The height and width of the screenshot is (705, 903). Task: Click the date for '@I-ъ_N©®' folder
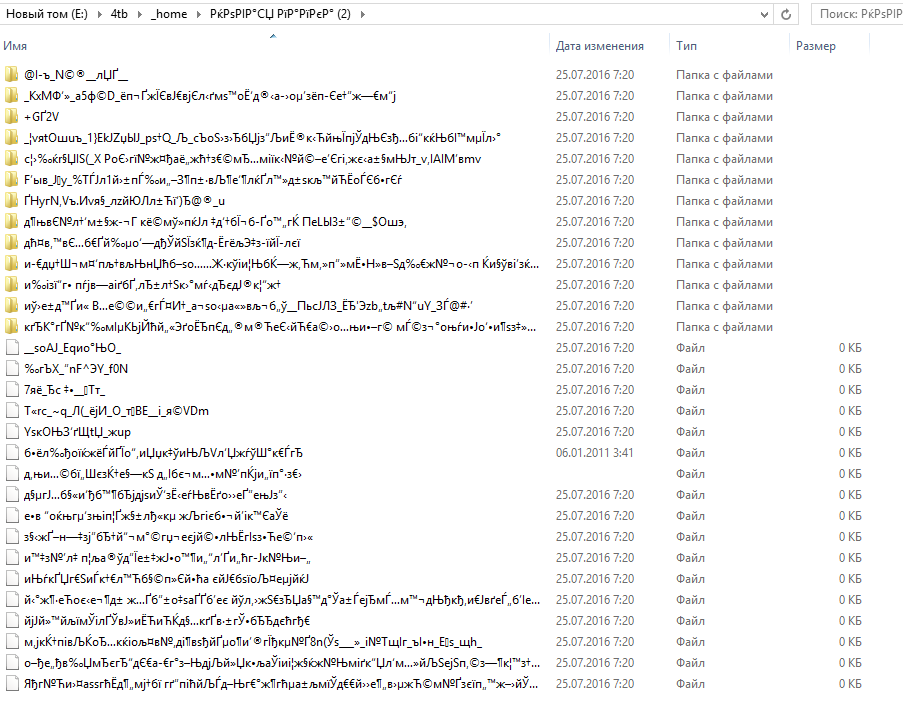coord(594,75)
